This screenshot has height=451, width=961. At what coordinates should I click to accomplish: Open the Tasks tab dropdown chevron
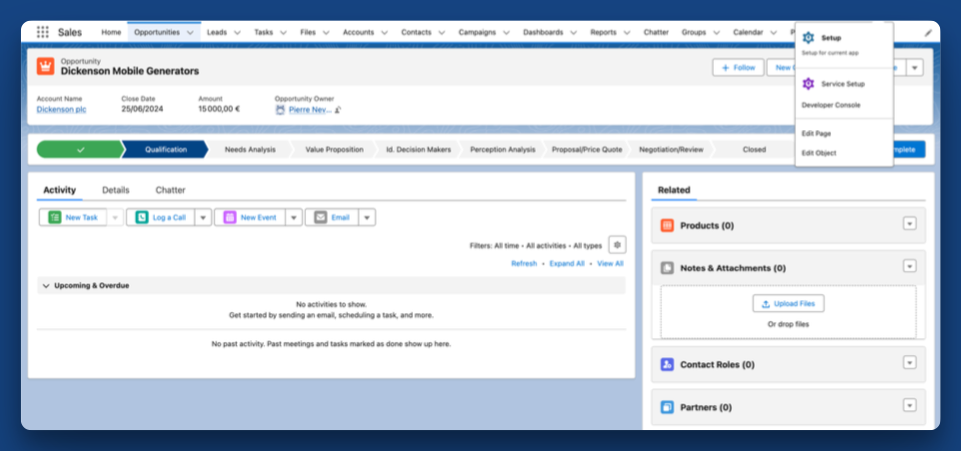(x=283, y=32)
